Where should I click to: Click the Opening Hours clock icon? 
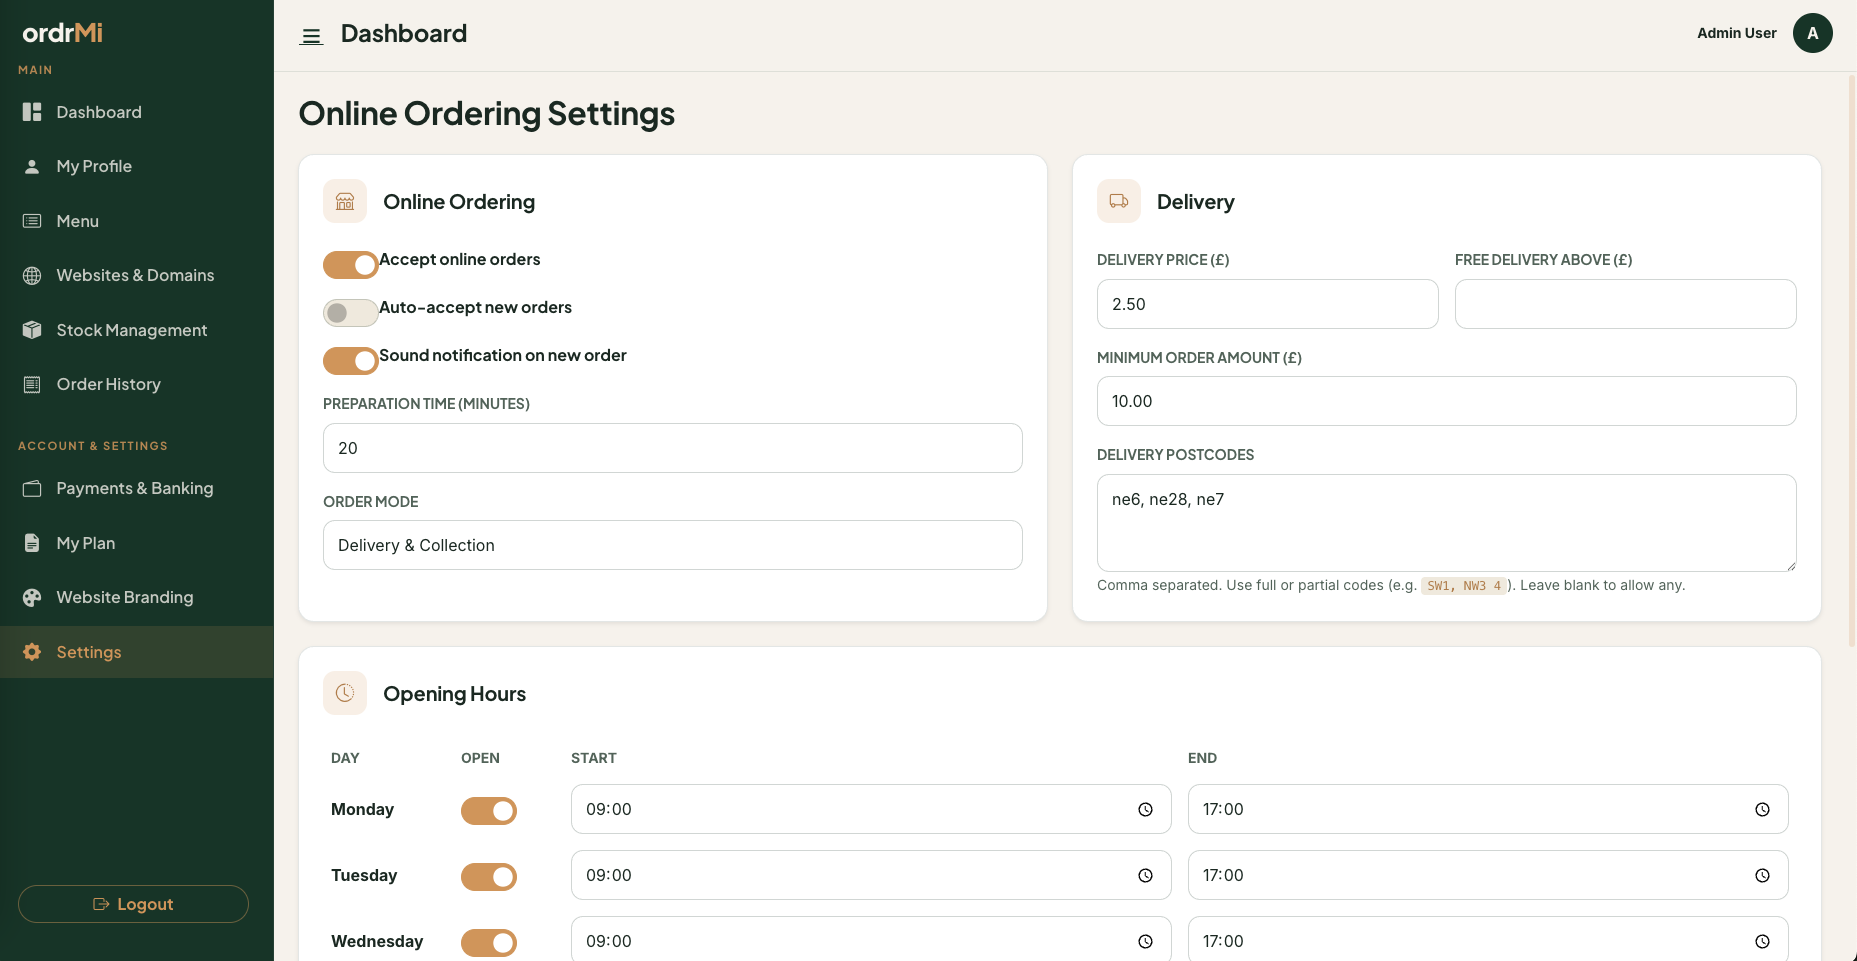click(x=345, y=693)
